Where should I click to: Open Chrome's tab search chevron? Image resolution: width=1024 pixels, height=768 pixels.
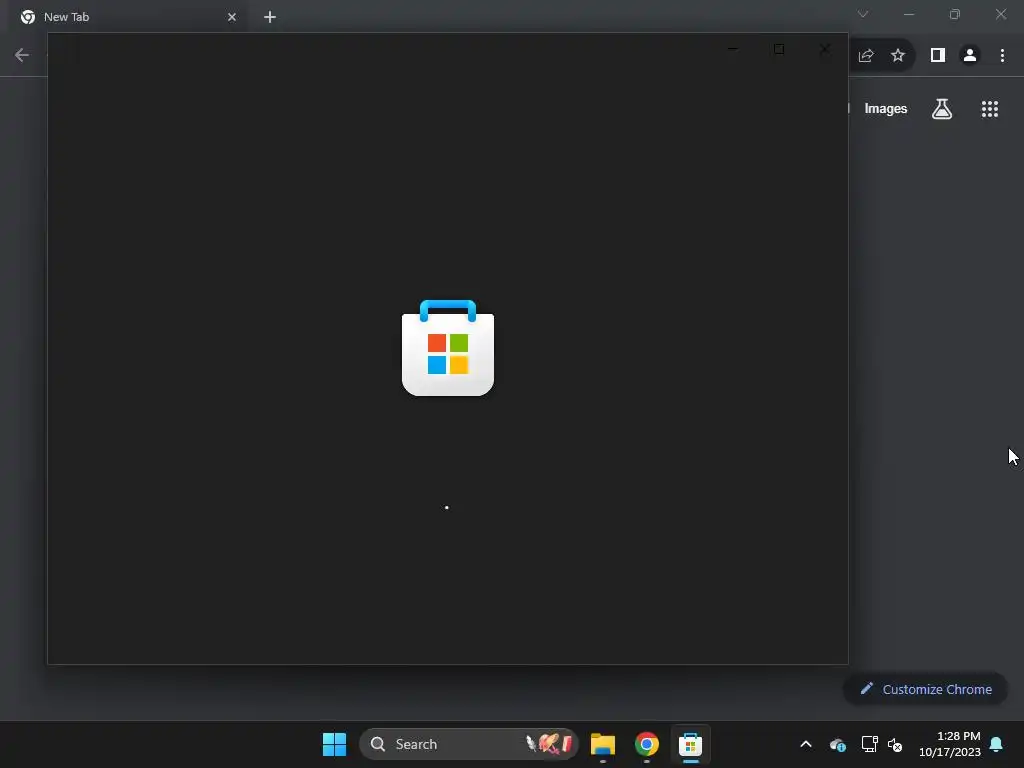863,14
